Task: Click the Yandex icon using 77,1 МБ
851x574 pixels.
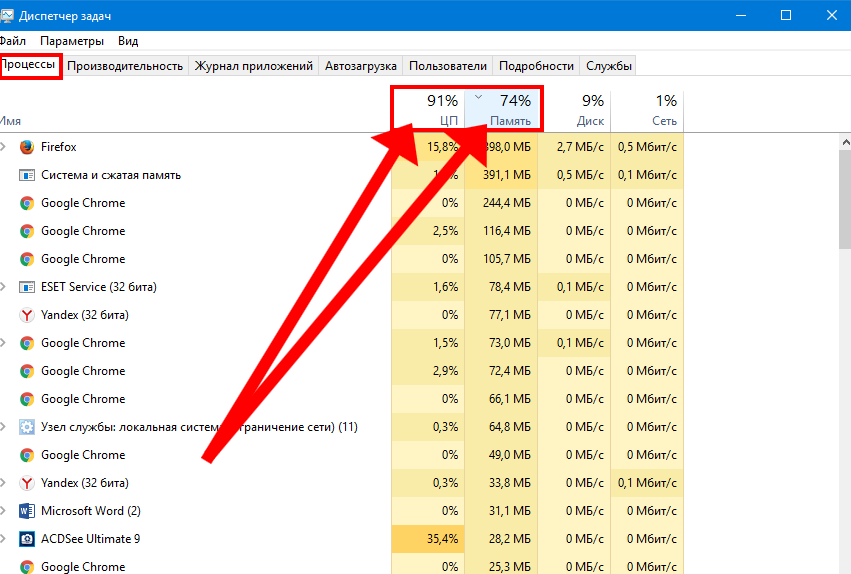Action: tap(27, 315)
